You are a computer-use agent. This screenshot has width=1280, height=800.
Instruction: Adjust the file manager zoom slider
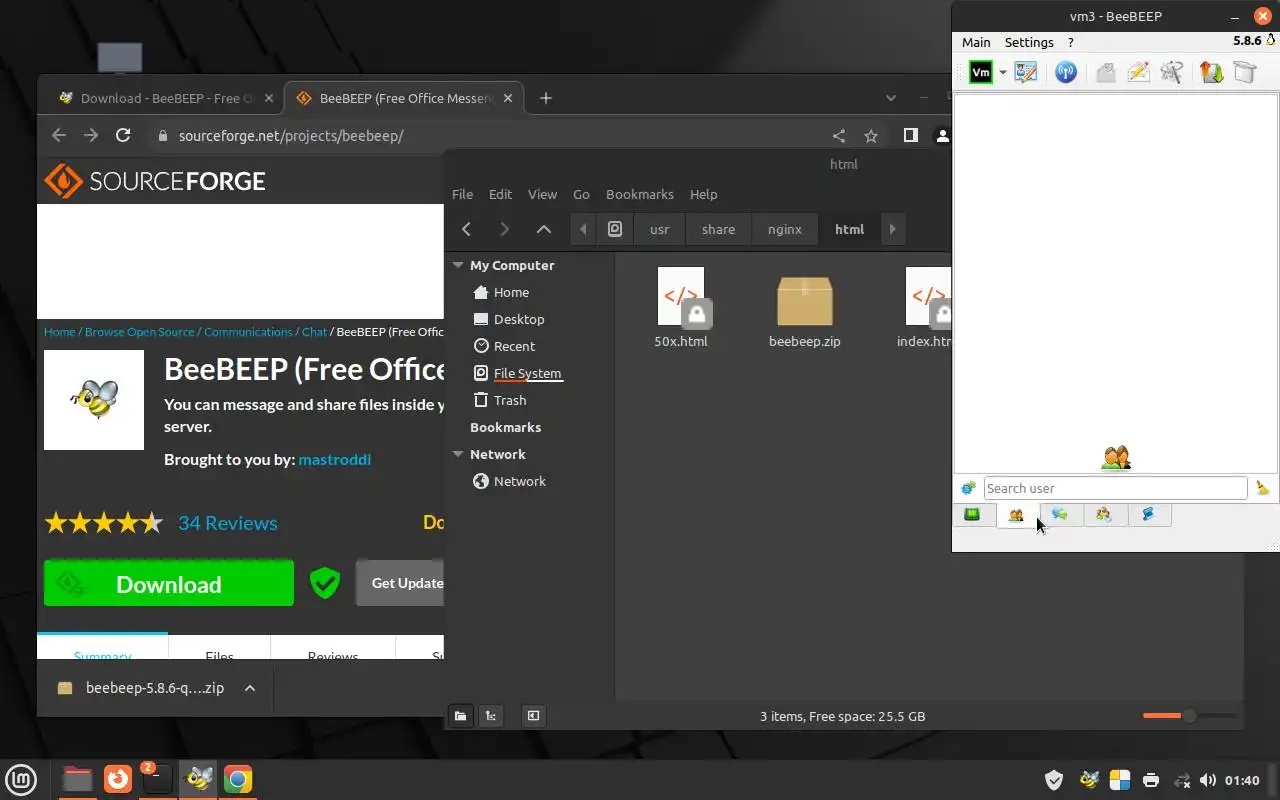[x=1189, y=716]
